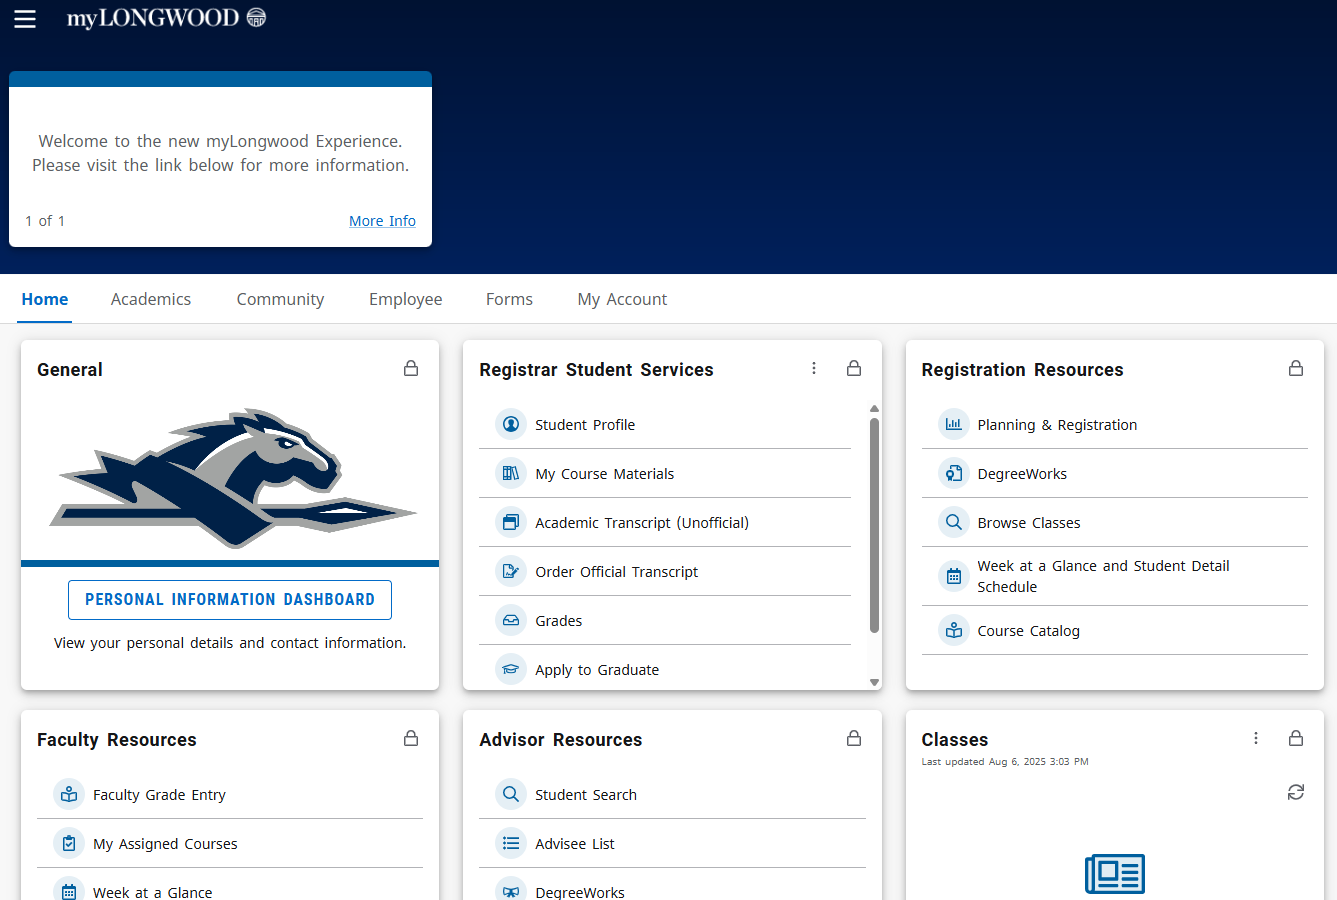Open the Course Catalog link
The height and width of the screenshot is (900, 1337).
(1028, 631)
